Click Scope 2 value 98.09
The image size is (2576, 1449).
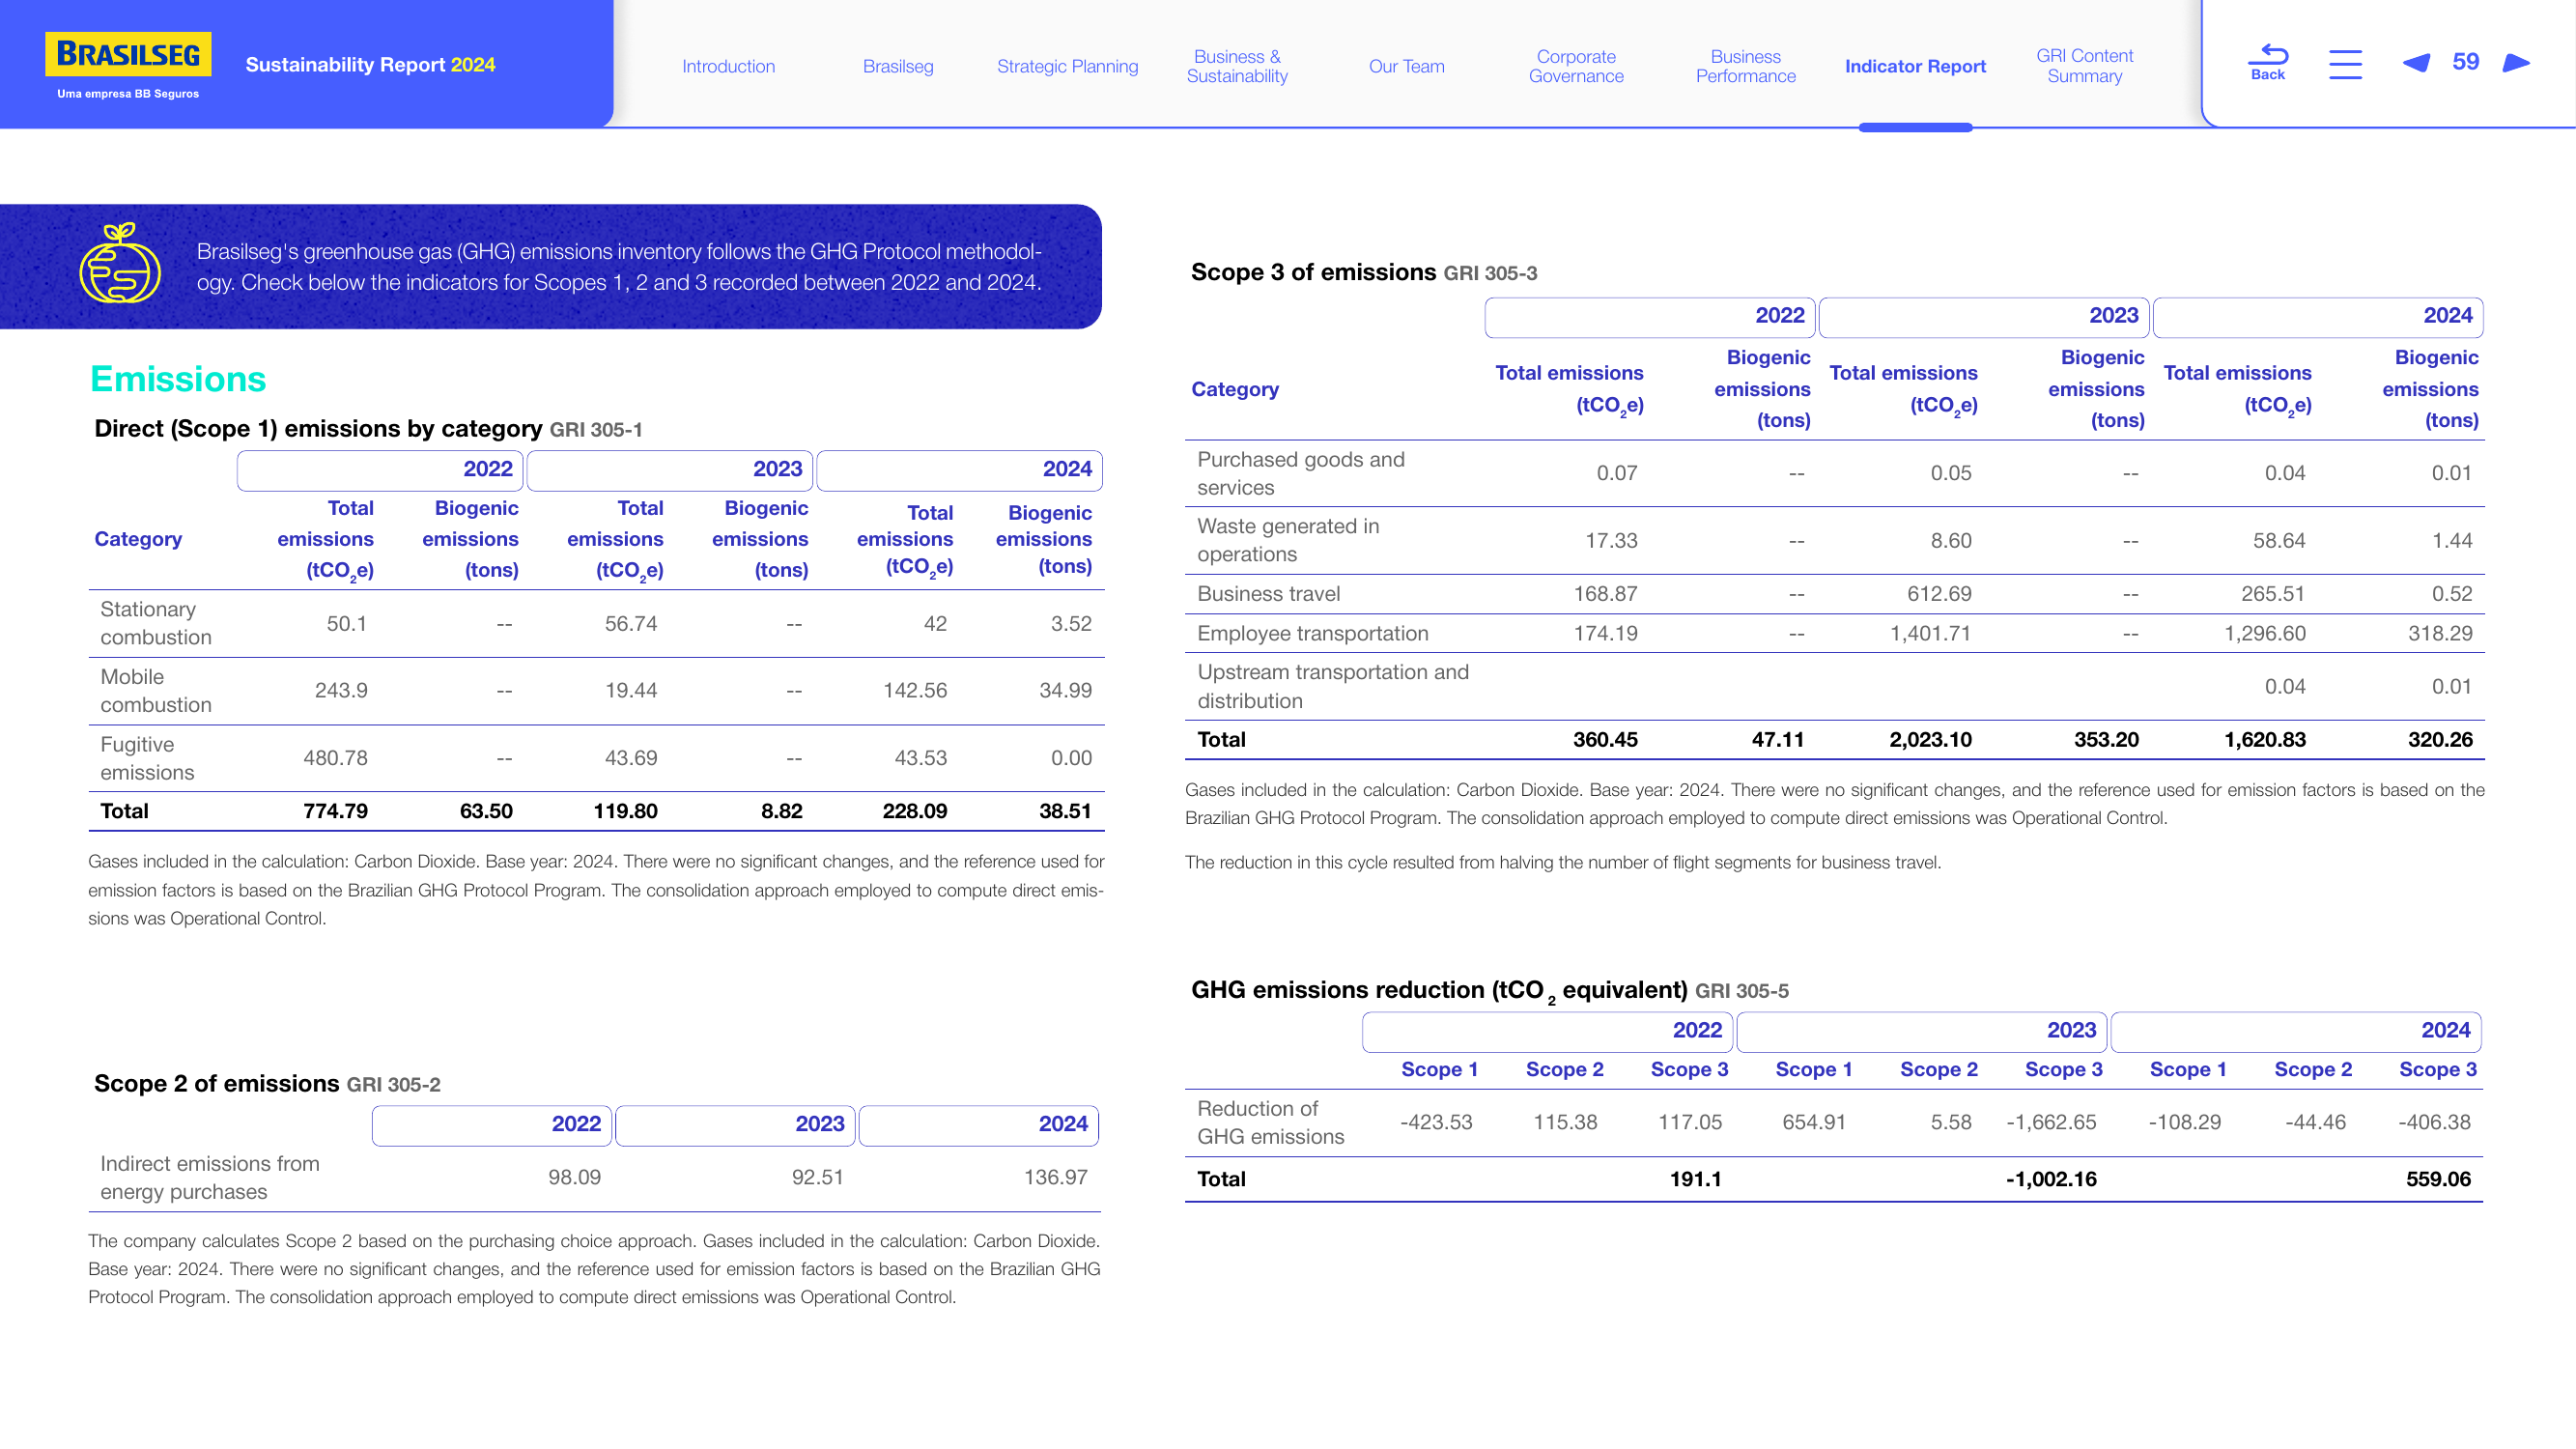(x=574, y=1177)
